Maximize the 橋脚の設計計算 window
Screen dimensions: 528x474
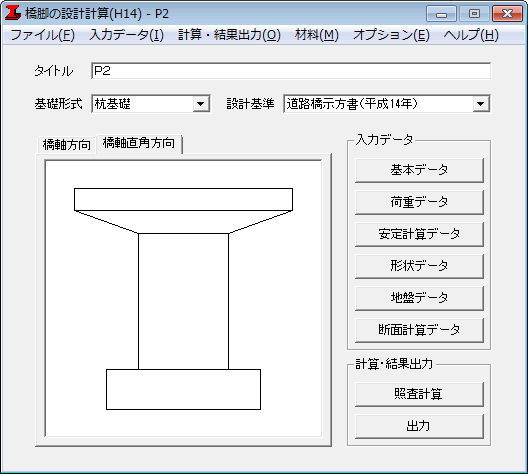[x=474, y=14]
